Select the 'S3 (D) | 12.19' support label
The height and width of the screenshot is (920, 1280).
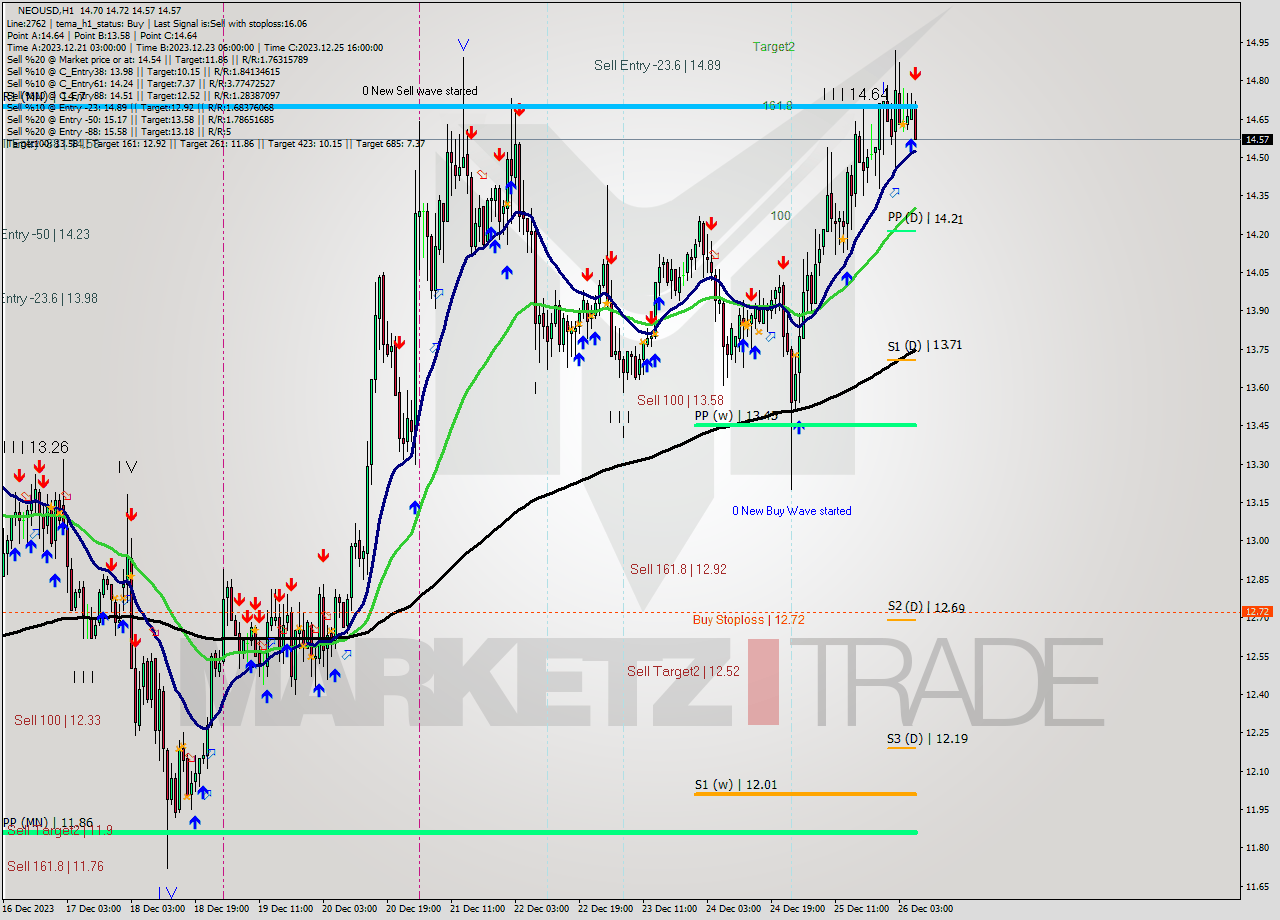coord(927,739)
